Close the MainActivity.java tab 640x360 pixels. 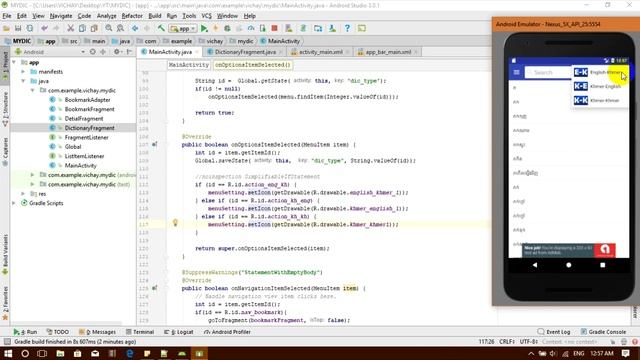point(197,52)
